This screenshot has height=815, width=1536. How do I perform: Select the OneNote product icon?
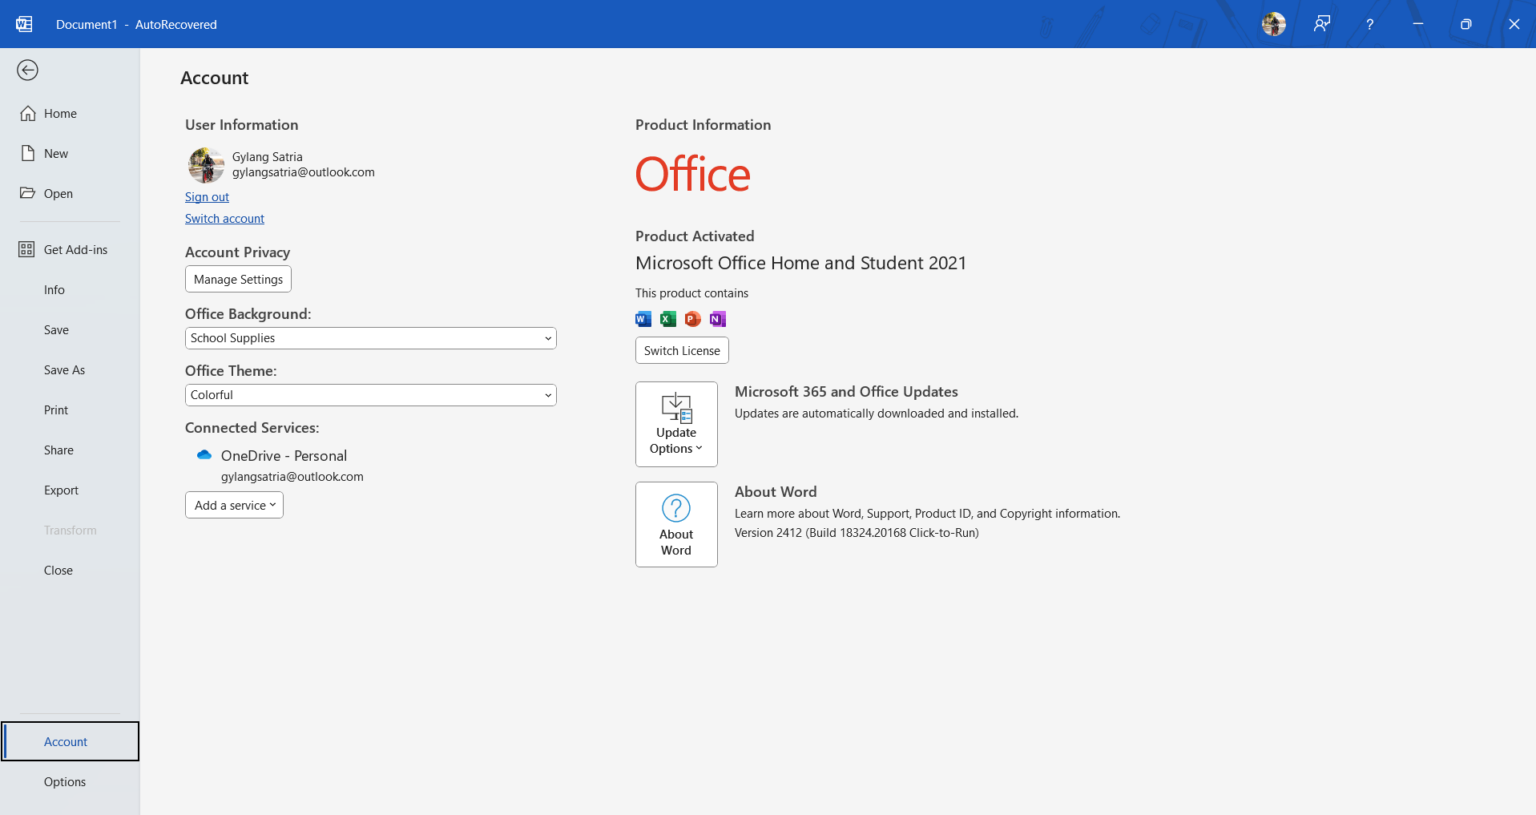[x=717, y=318]
